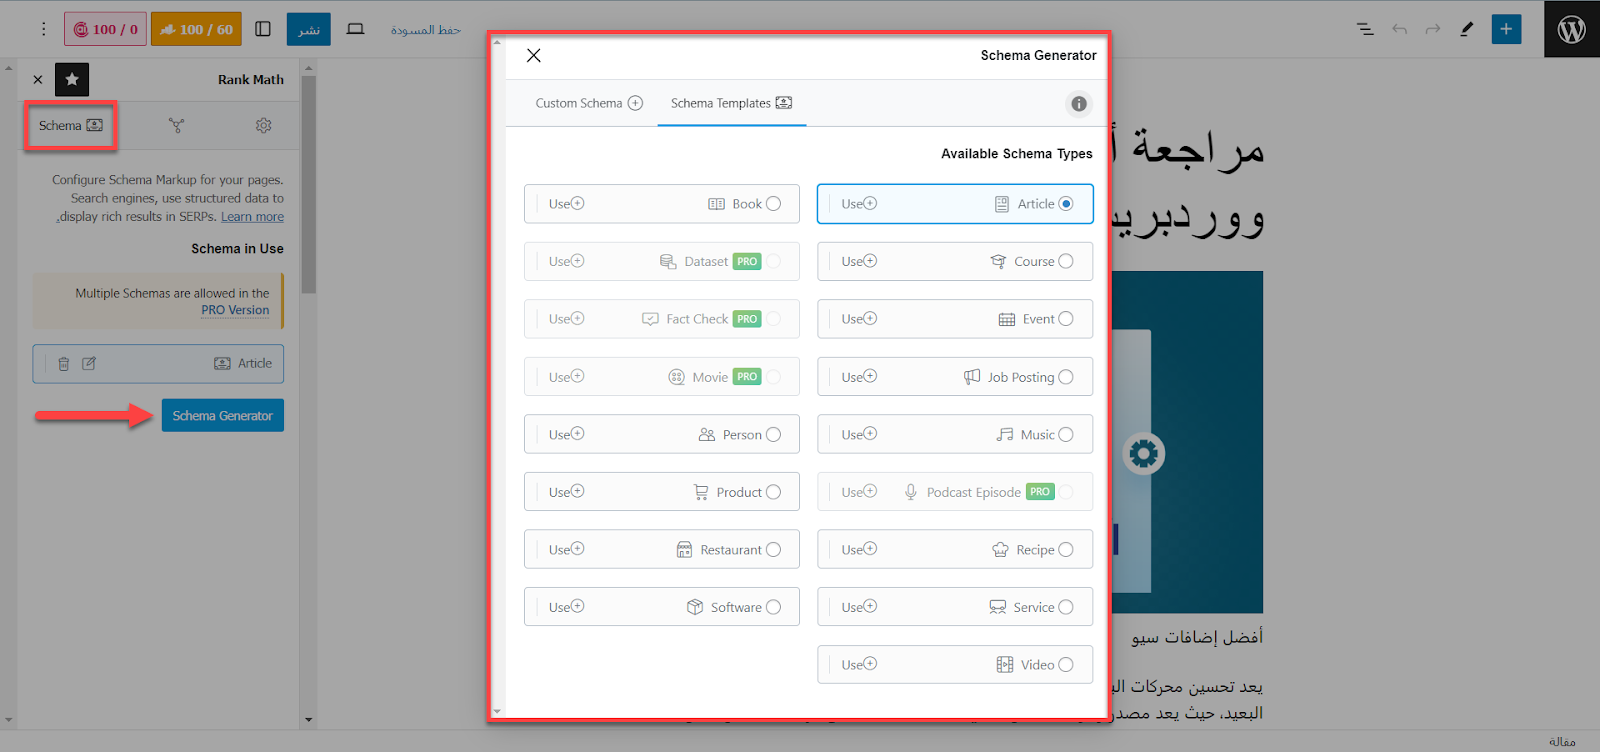Open the WordPress logo menu

1572,29
